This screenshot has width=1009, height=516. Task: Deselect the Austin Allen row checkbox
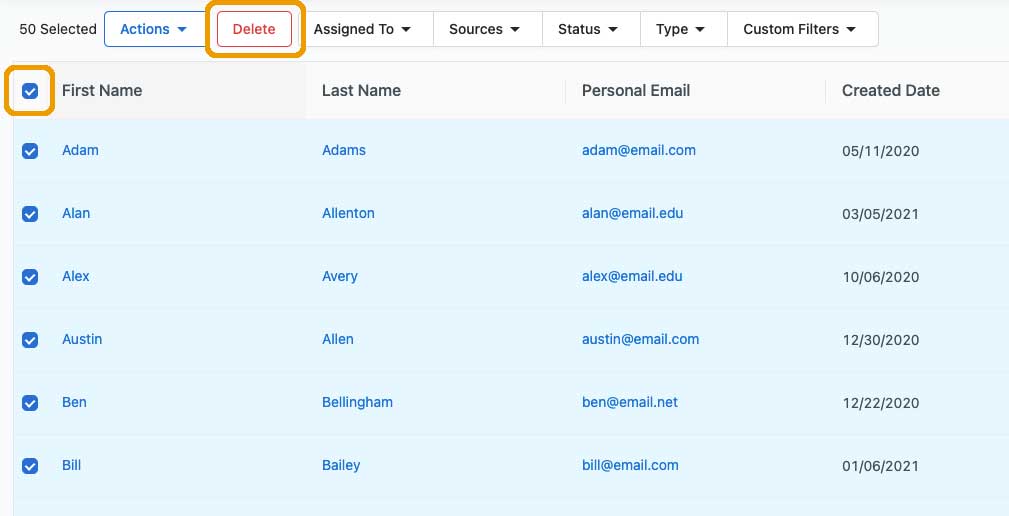tap(30, 340)
